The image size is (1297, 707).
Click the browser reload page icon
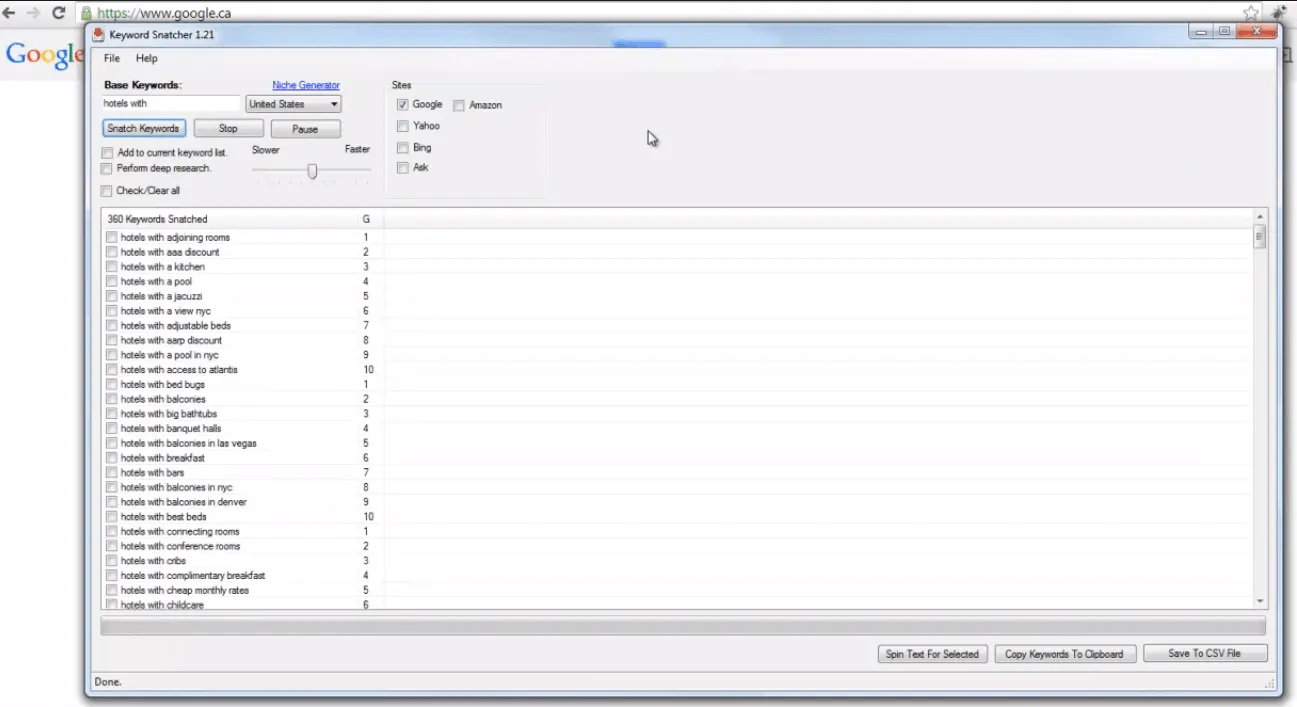pos(58,13)
